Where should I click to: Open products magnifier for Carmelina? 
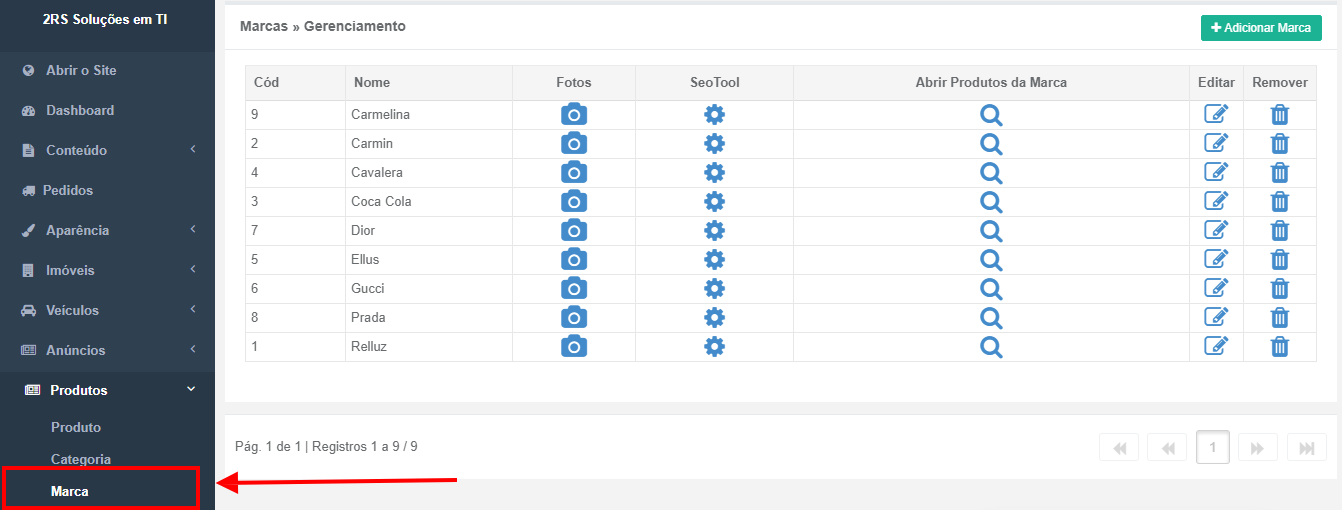(x=991, y=114)
